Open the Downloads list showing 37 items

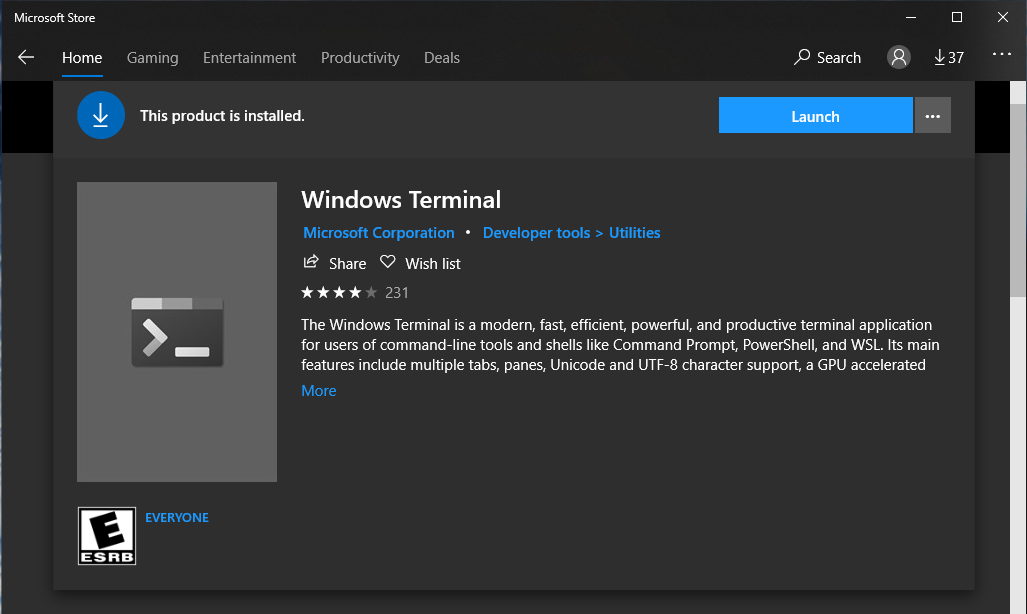click(948, 57)
